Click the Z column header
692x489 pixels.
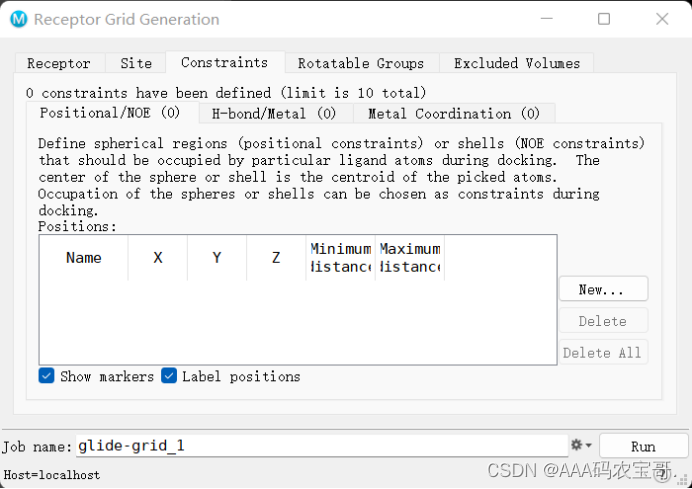(276, 258)
